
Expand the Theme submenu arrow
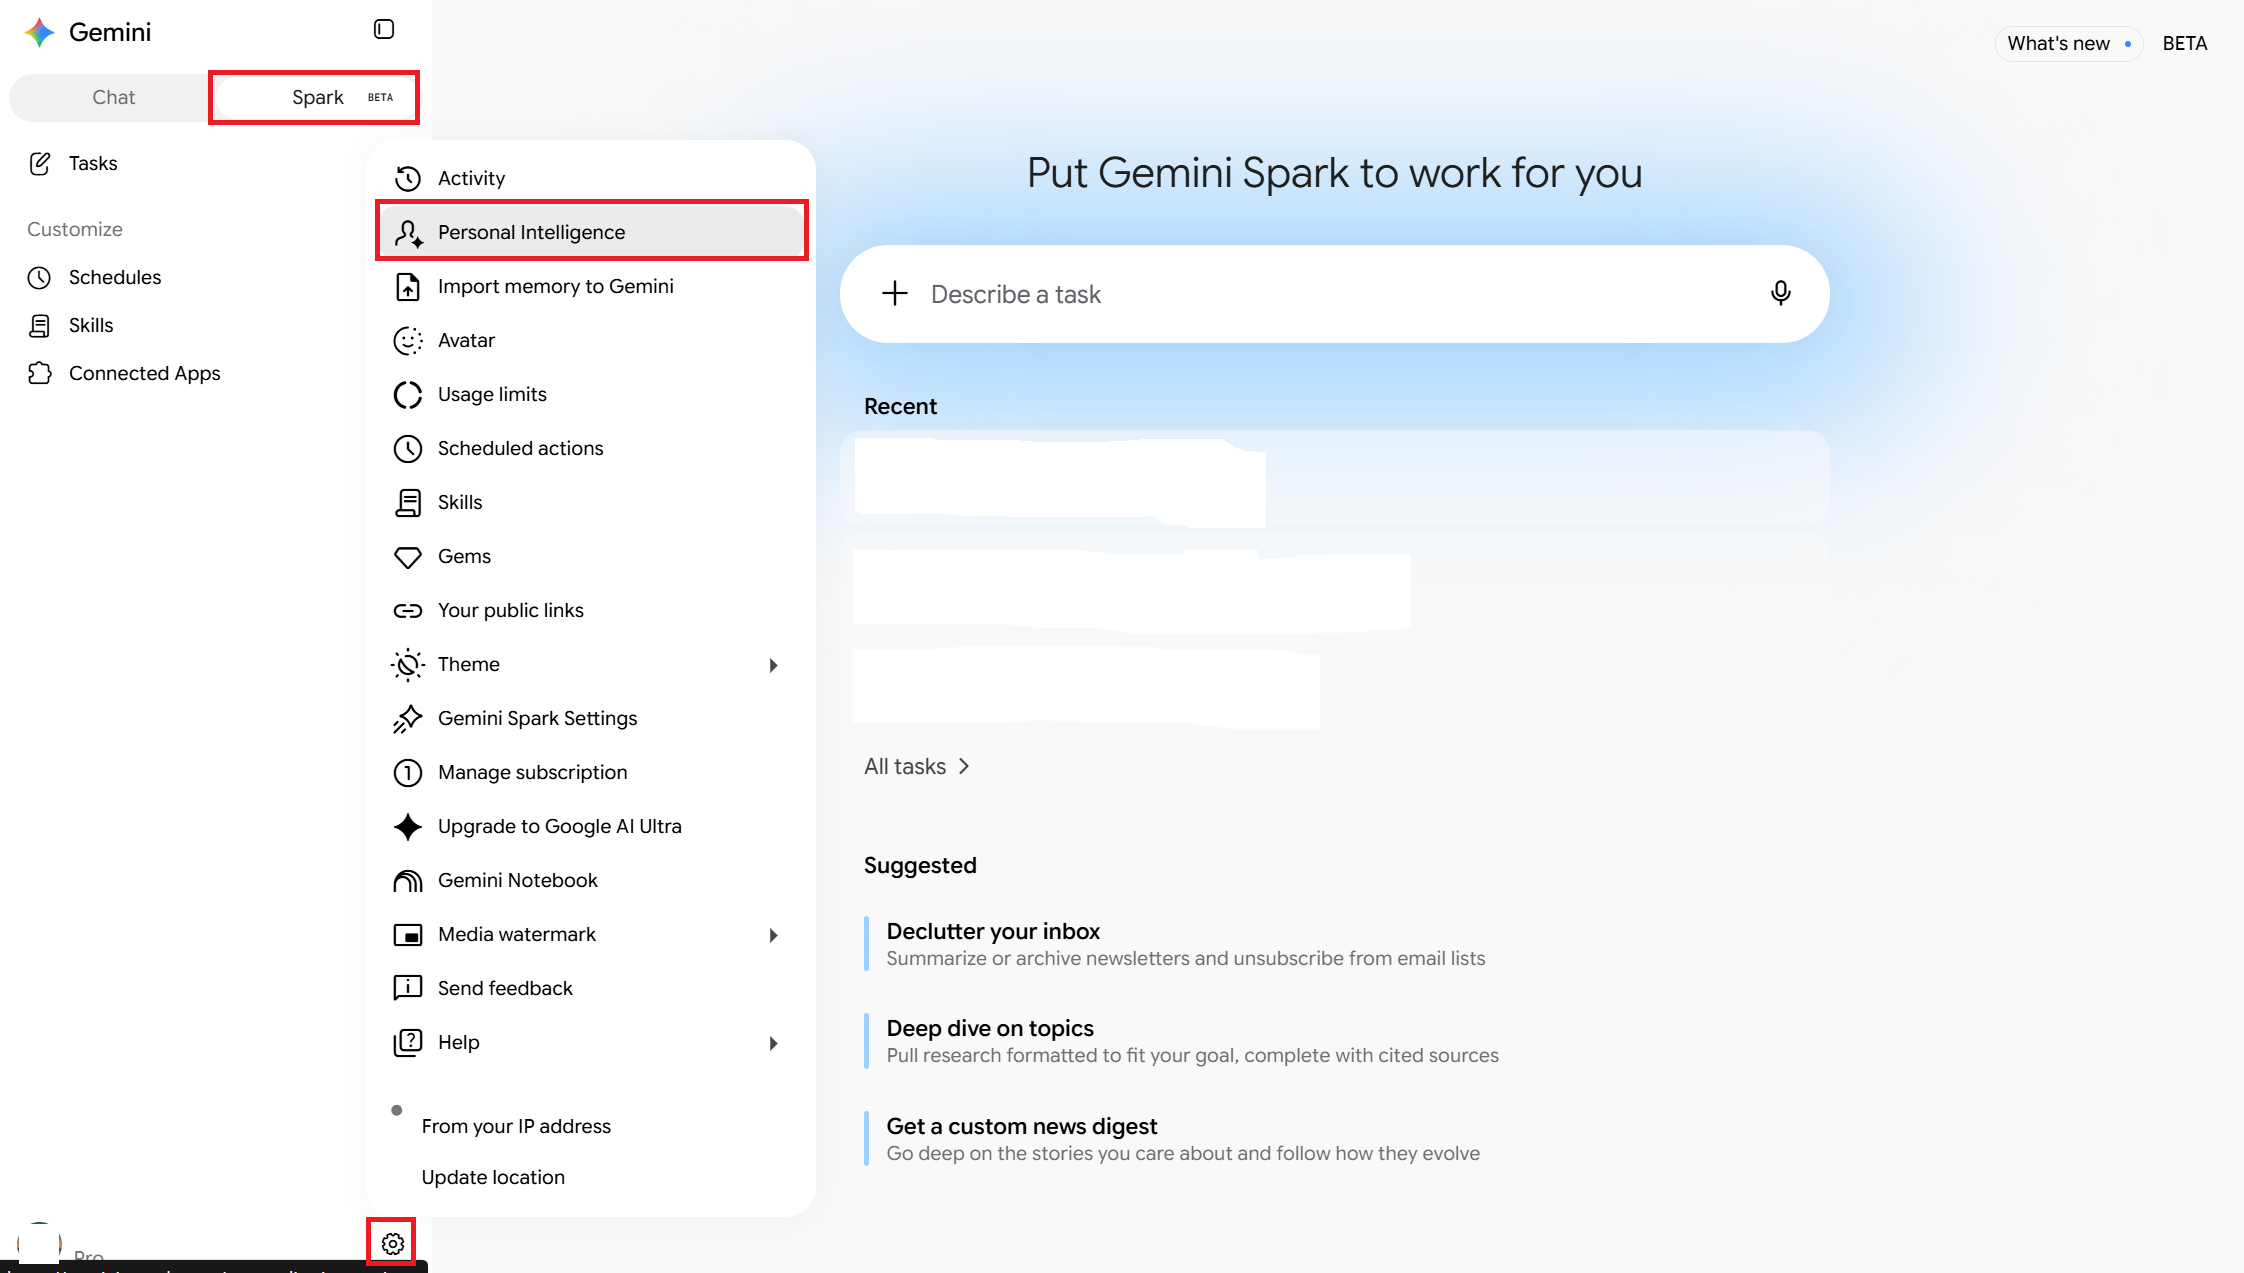coord(773,665)
